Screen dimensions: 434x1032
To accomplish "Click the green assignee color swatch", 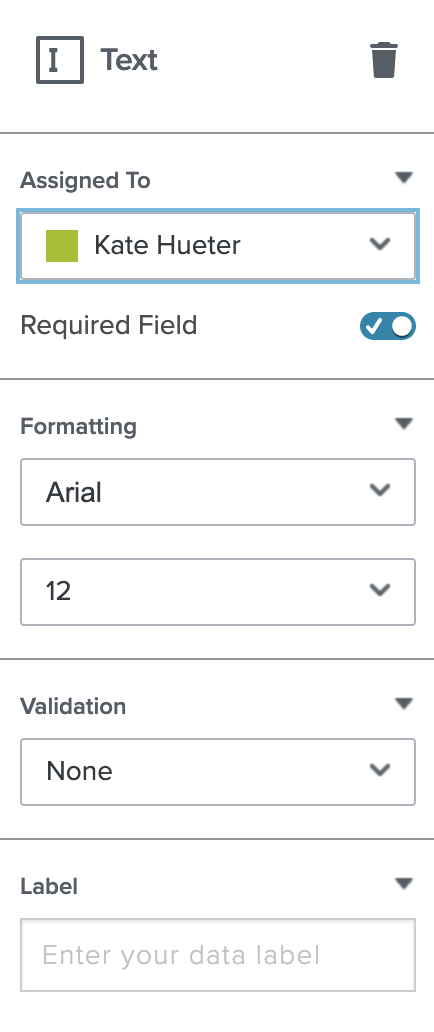I will [62, 245].
